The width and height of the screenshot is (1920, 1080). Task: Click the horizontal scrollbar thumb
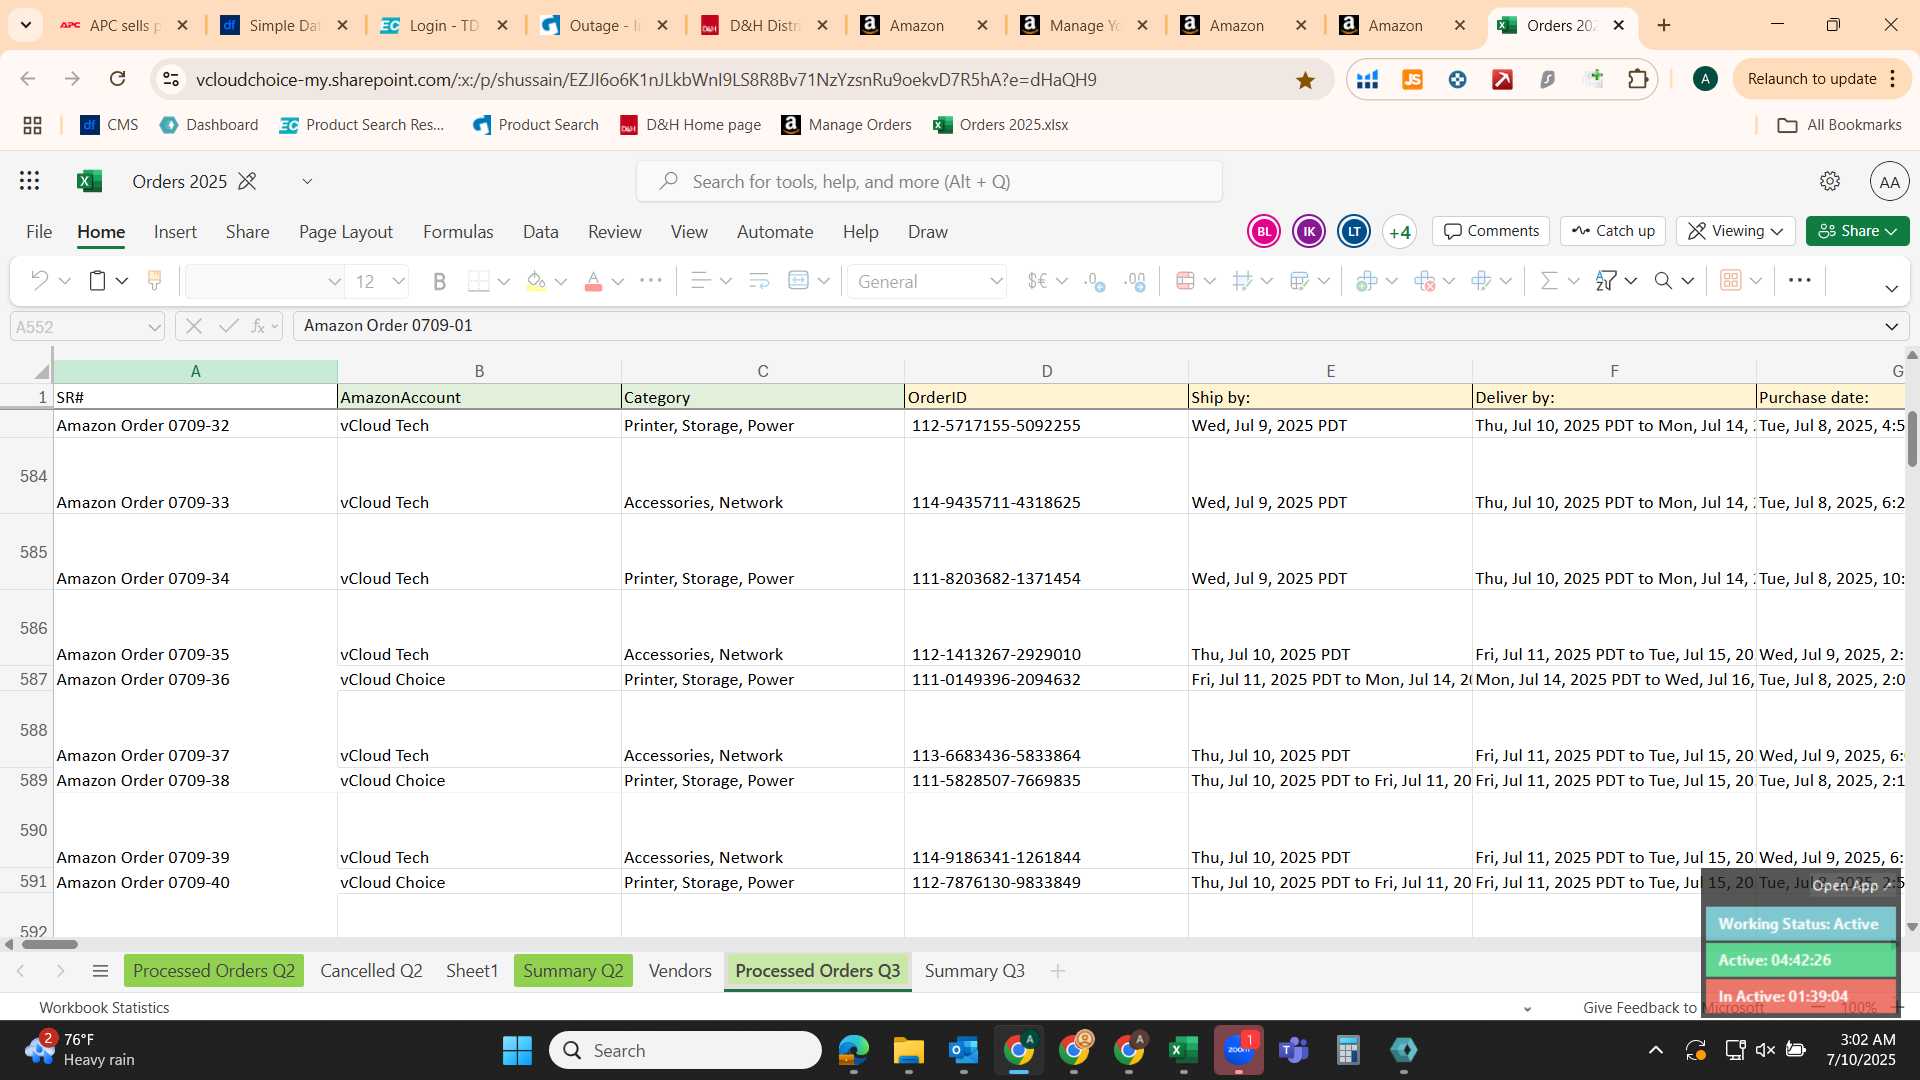49,945
